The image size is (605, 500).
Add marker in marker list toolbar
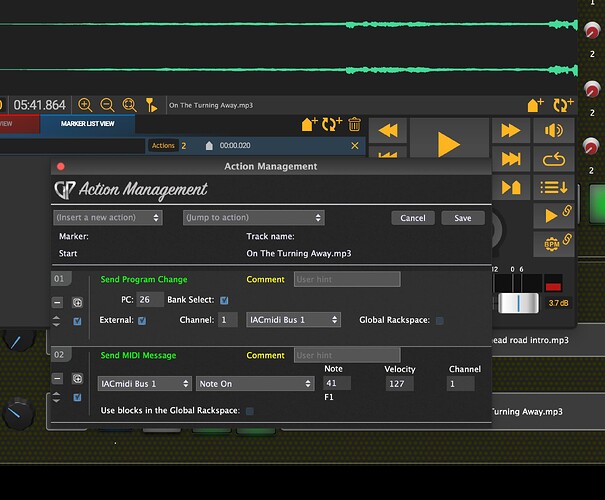[309, 124]
